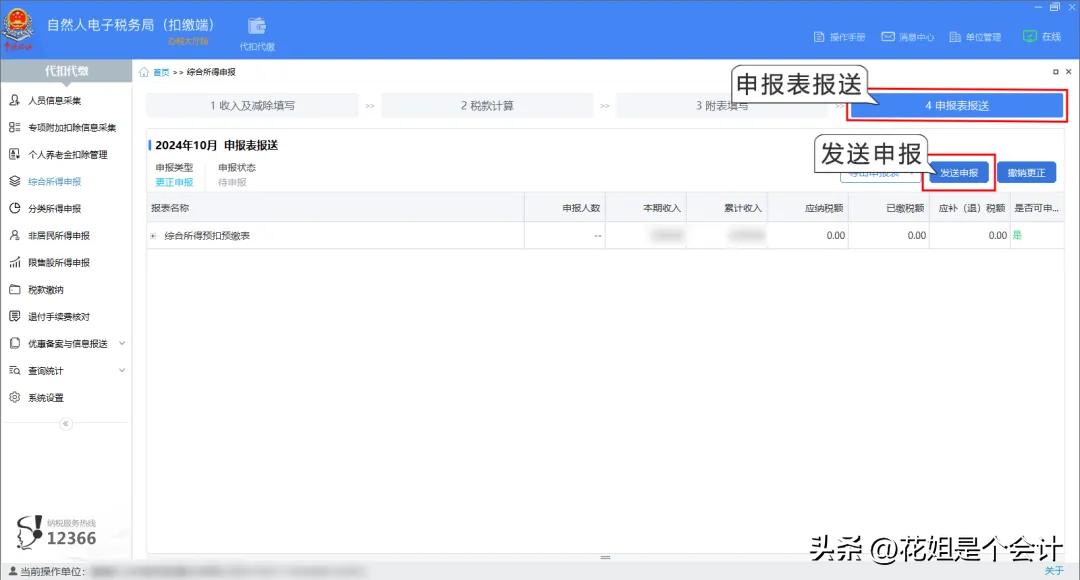
Task: Open 个人养老金扣除管理 module
Action: point(66,154)
